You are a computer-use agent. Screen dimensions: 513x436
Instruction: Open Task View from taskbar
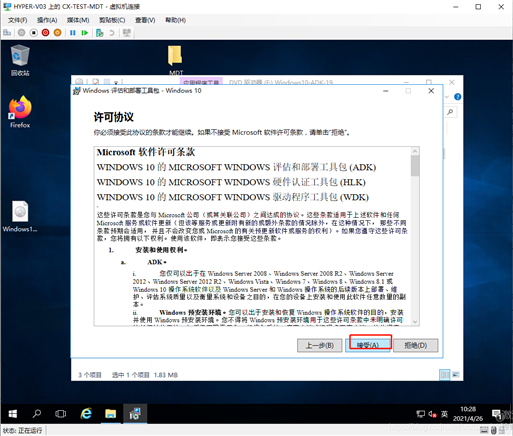pyautogui.click(x=61, y=414)
